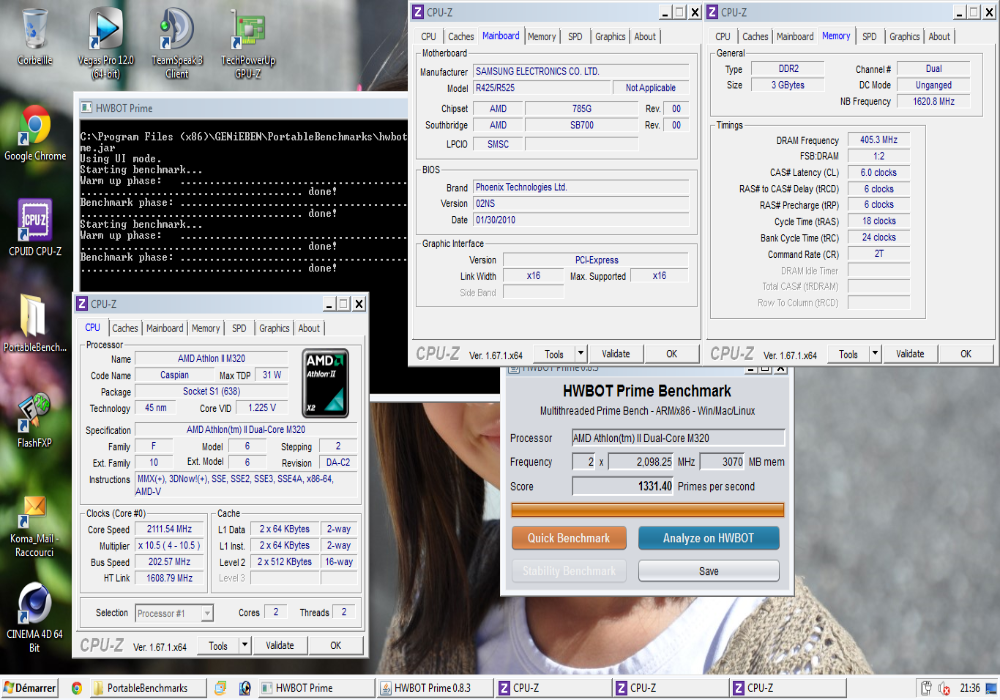Open TechPowerUp GPU-Z desktop icon
The height and width of the screenshot is (700, 1000).
pyautogui.click(x=248, y=42)
